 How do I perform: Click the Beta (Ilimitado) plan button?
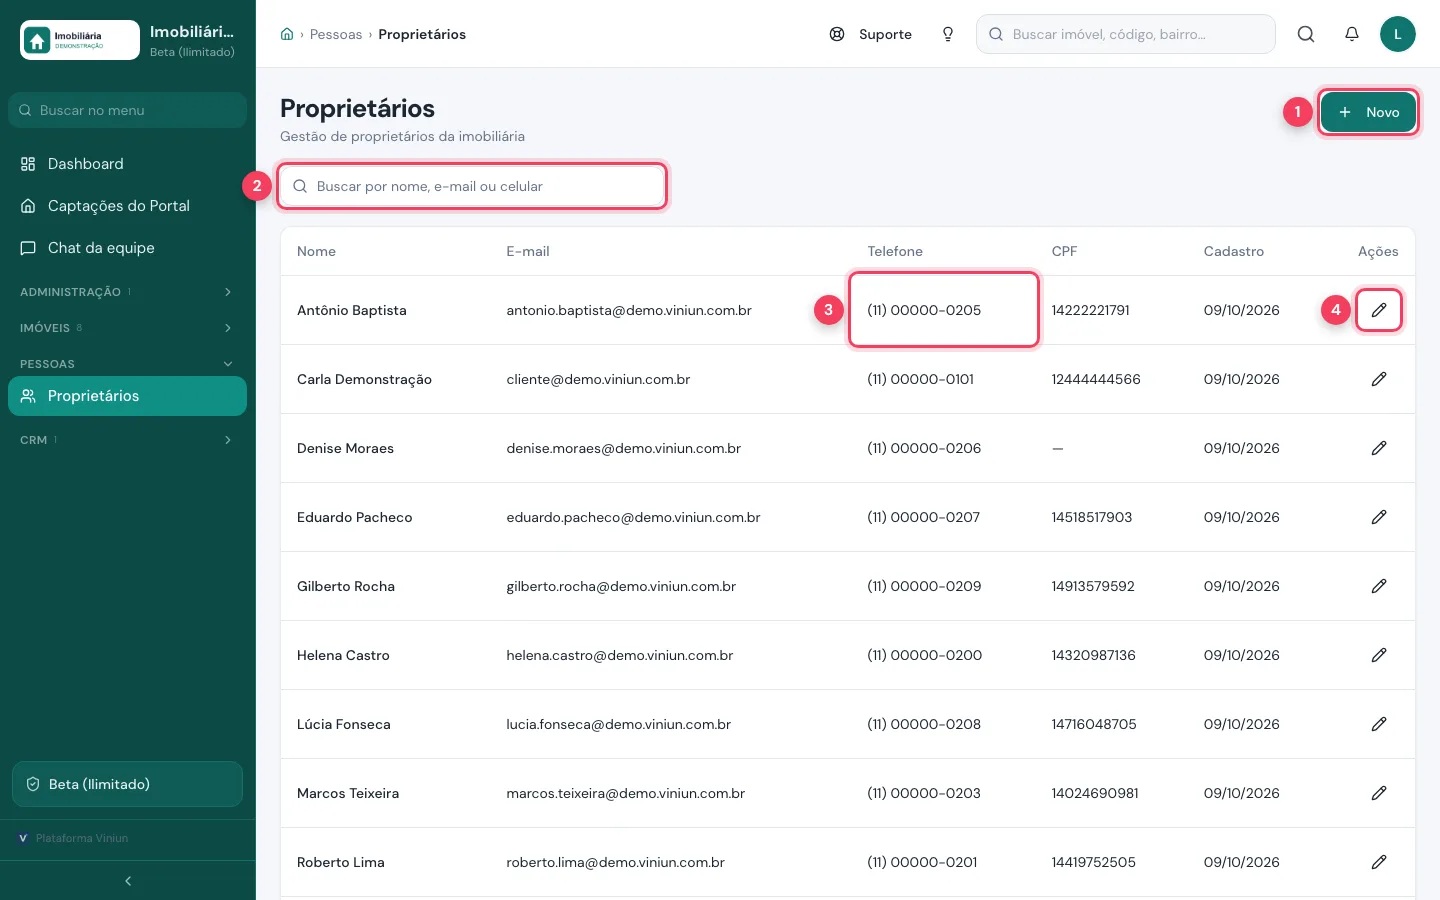pyautogui.click(x=127, y=784)
